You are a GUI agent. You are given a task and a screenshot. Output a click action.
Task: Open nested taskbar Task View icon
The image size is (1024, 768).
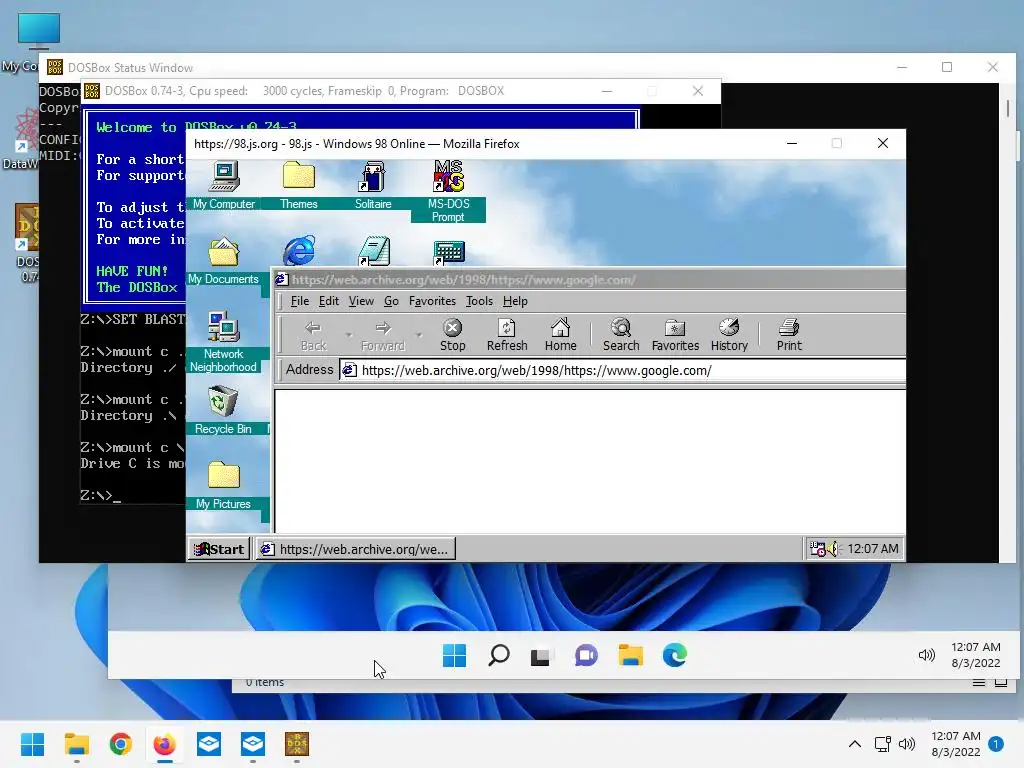(x=540, y=656)
